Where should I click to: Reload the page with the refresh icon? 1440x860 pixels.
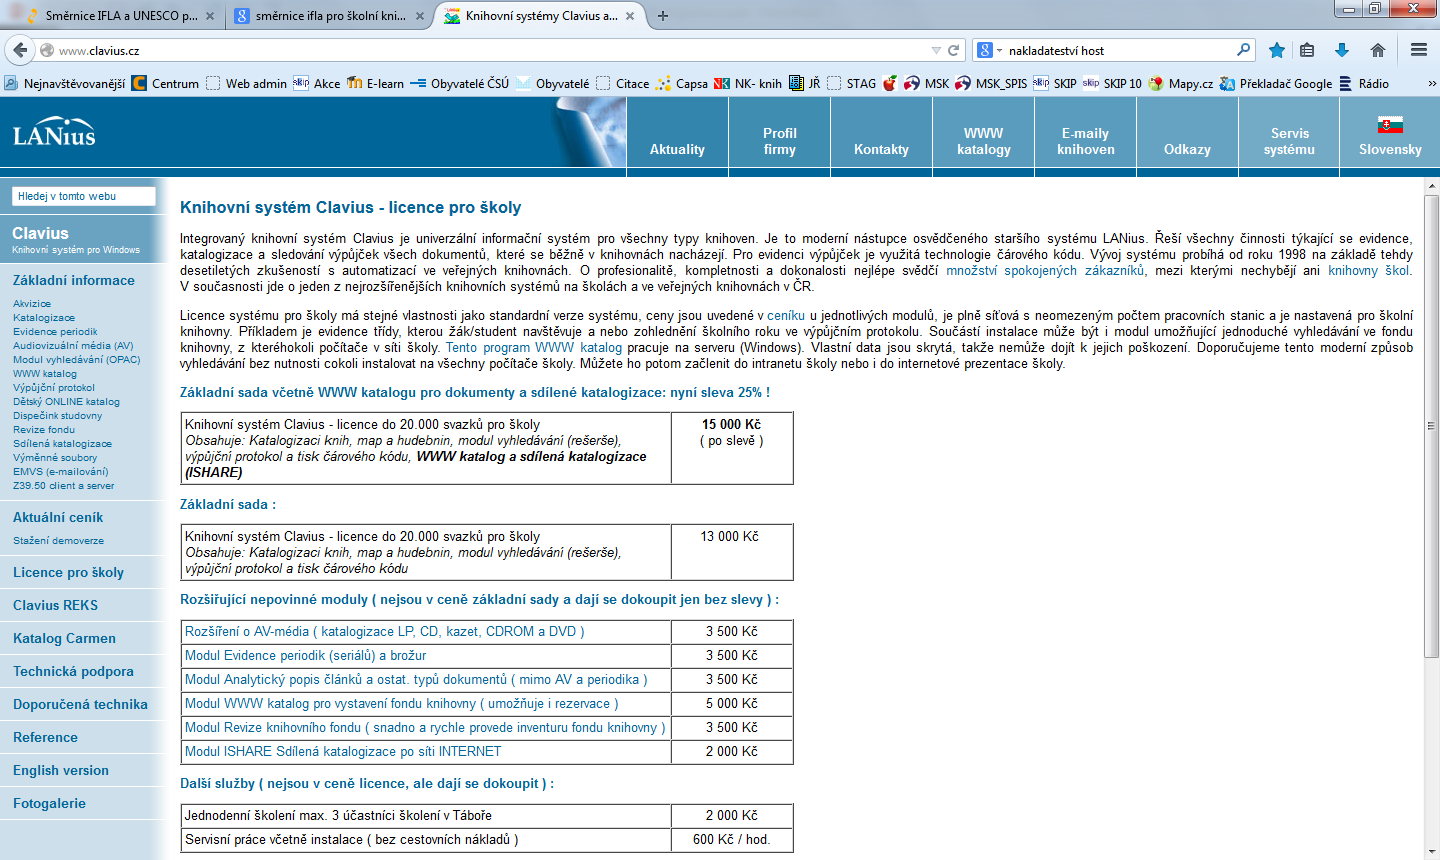pyautogui.click(x=954, y=50)
